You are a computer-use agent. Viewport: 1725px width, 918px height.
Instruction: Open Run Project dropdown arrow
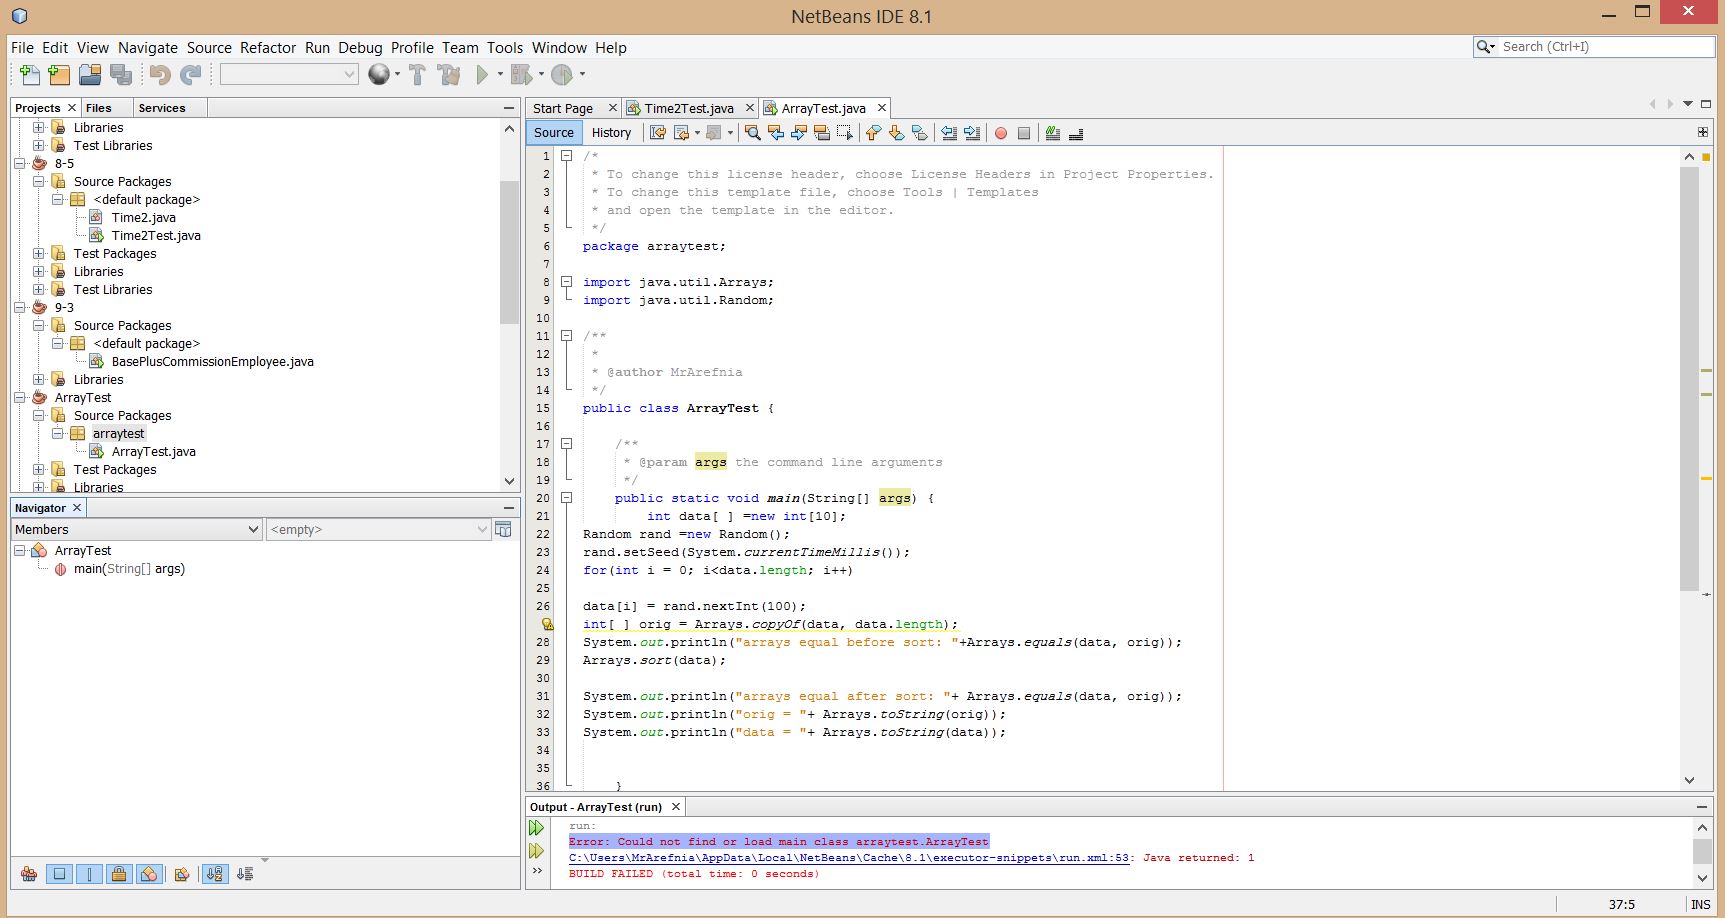(499, 75)
